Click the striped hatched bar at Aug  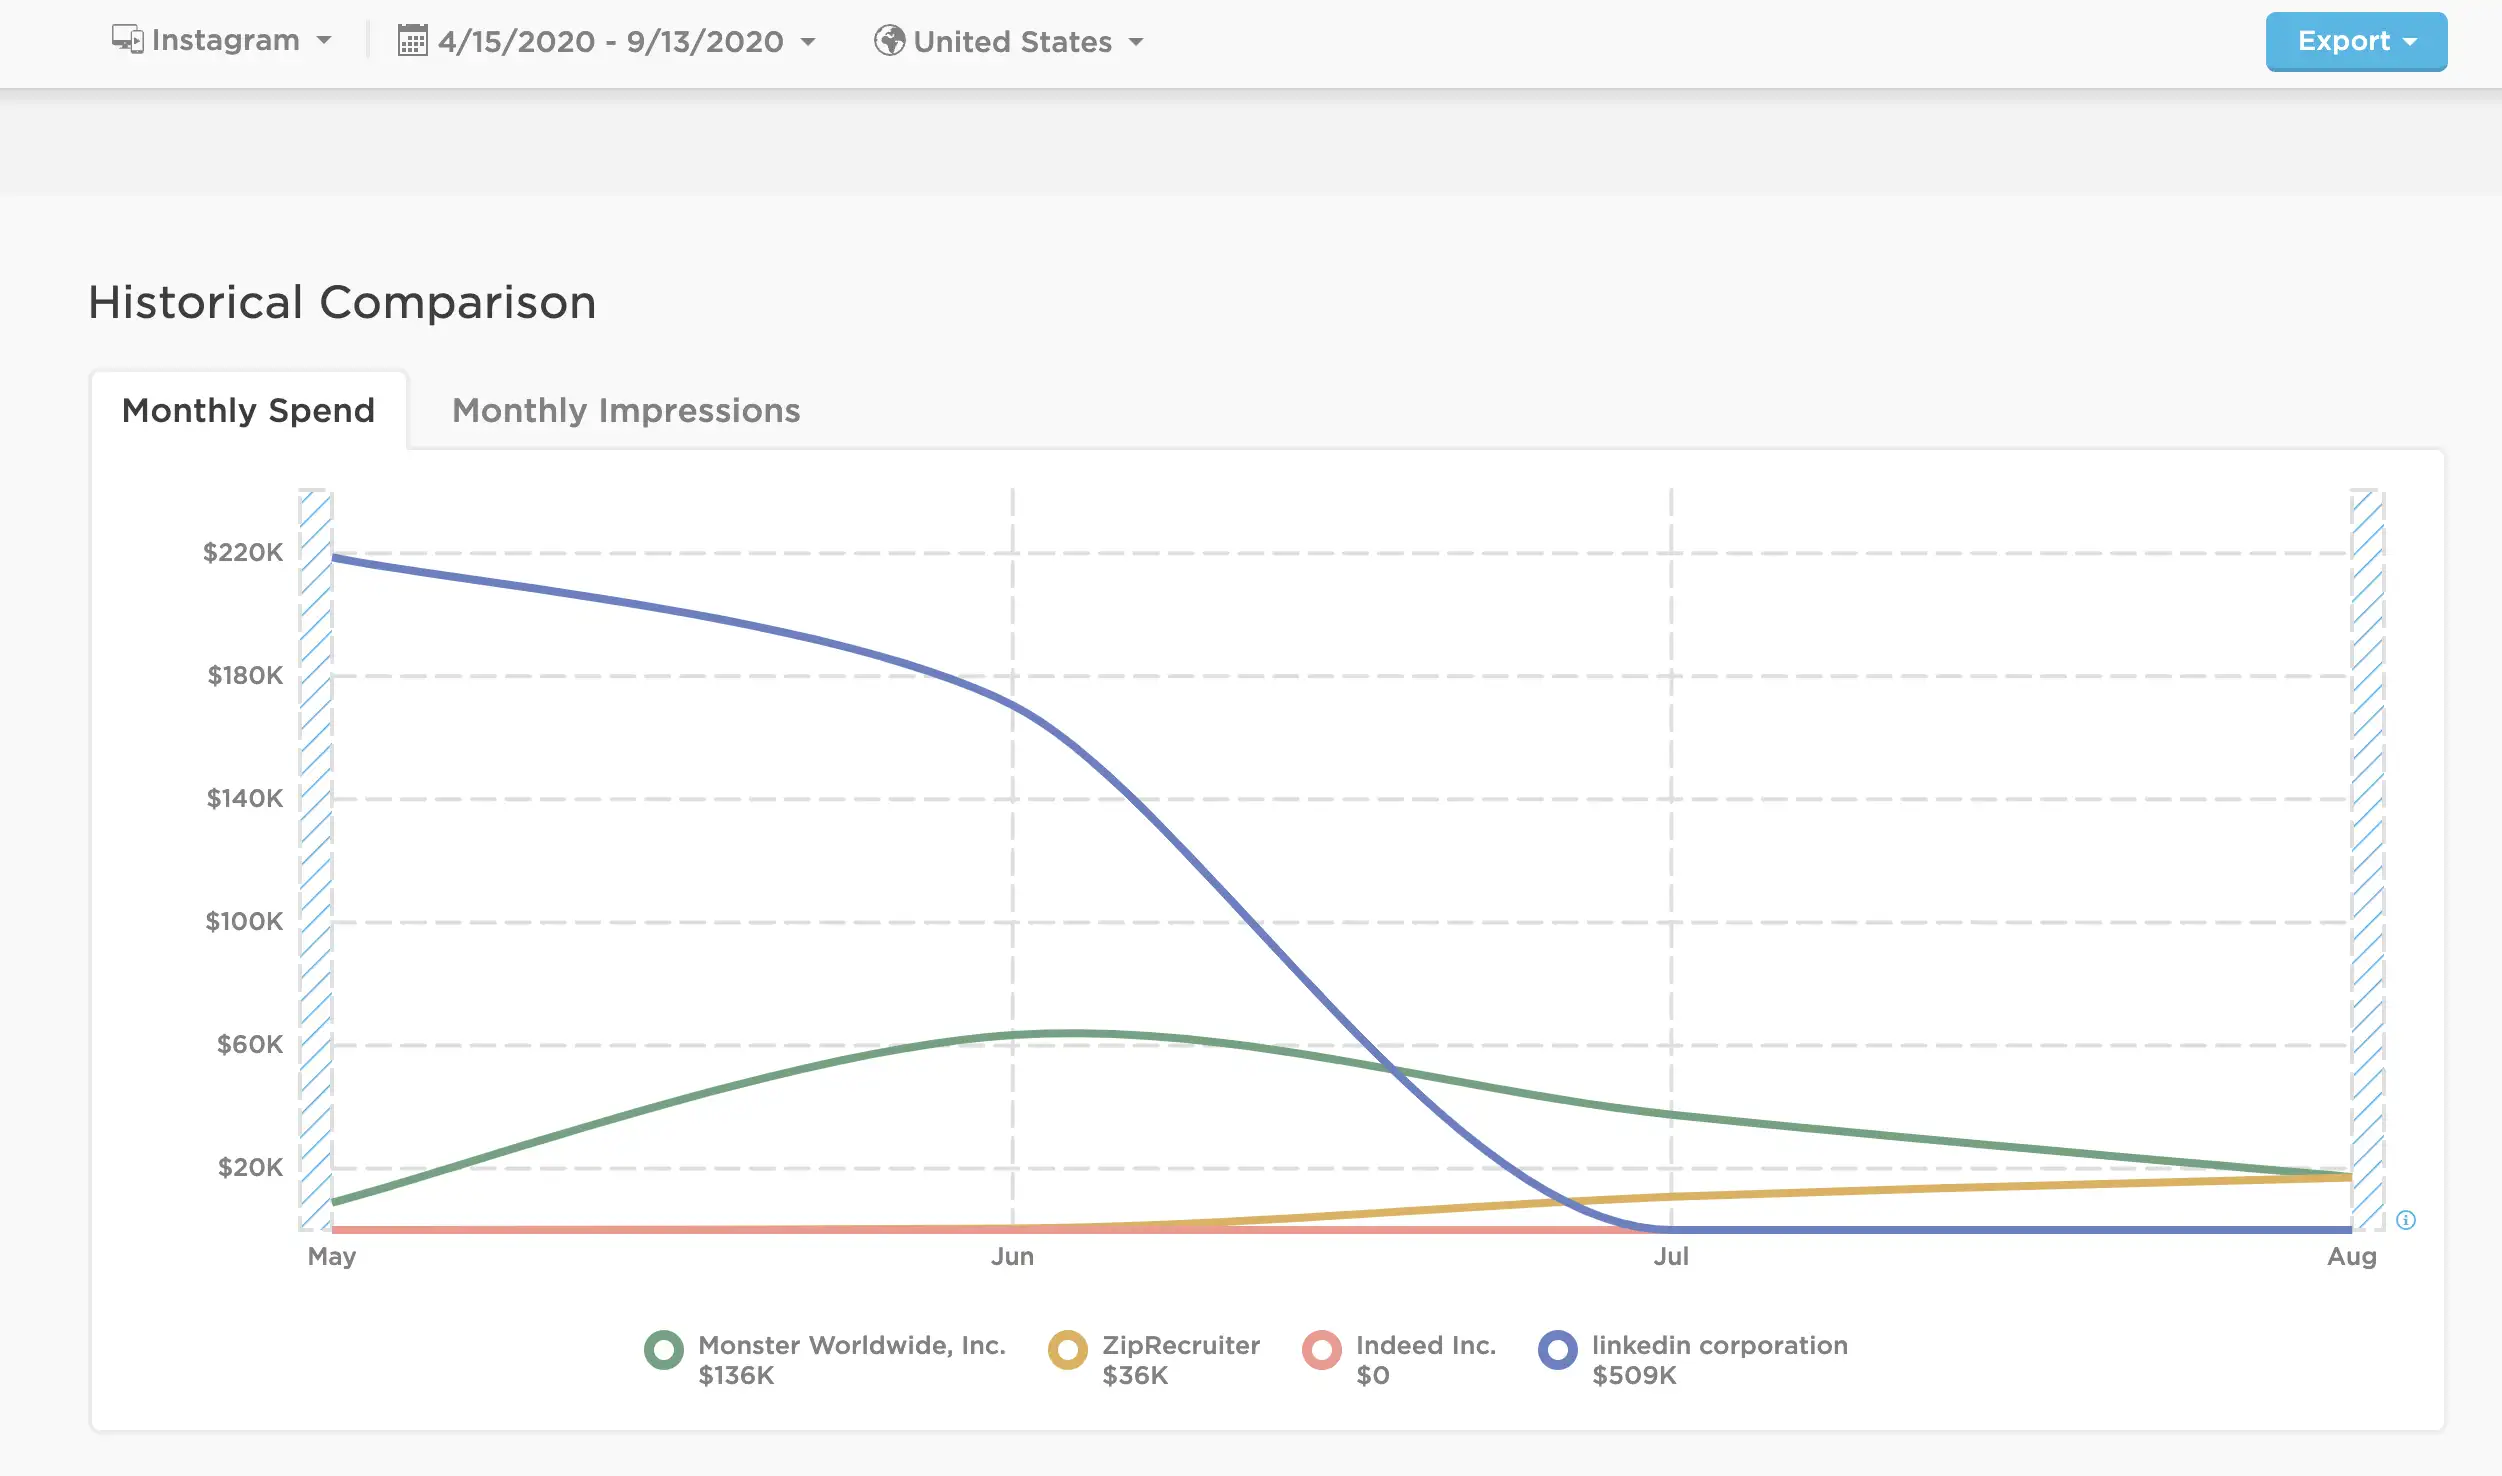point(2368,860)
